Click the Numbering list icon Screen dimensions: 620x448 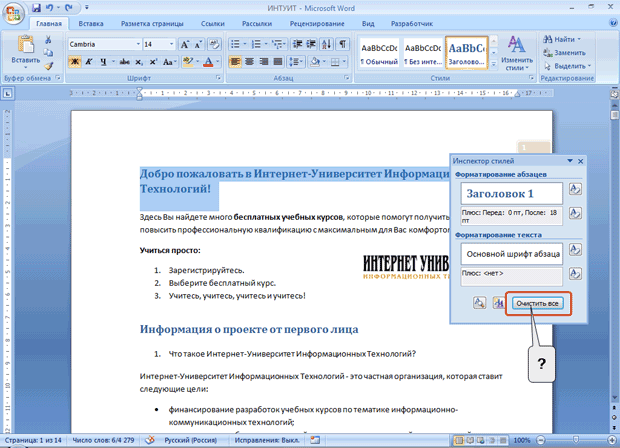point(256,44)
